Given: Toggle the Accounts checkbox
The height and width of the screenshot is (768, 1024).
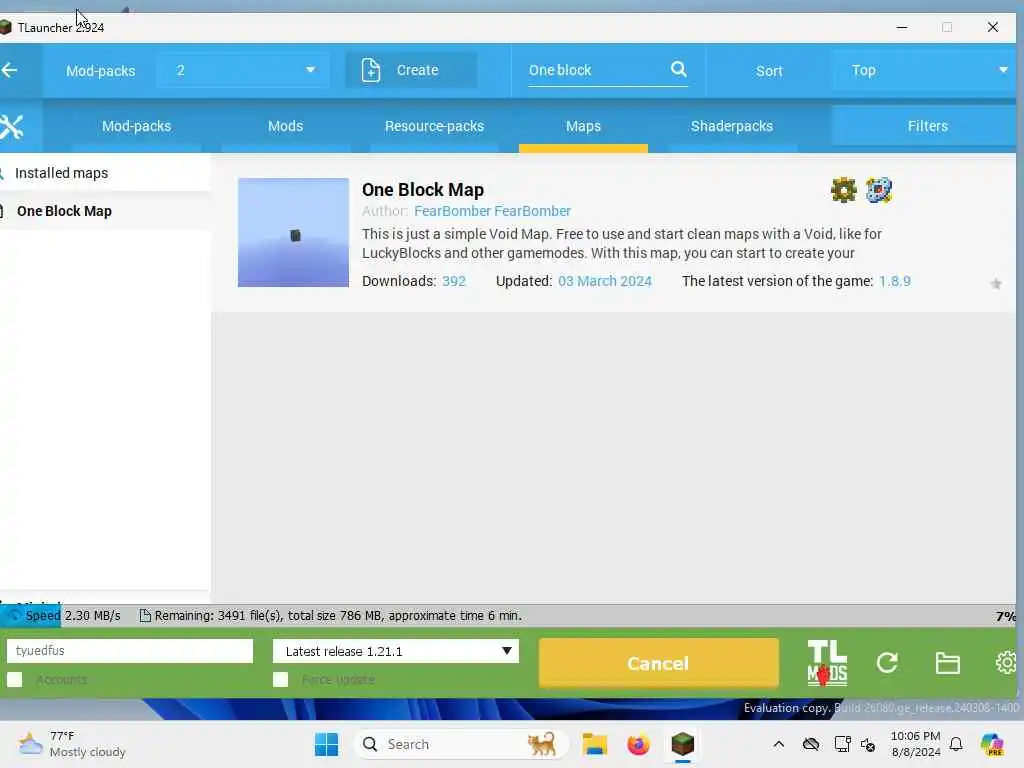Looking at the screenshot, I should click(14, 680).
